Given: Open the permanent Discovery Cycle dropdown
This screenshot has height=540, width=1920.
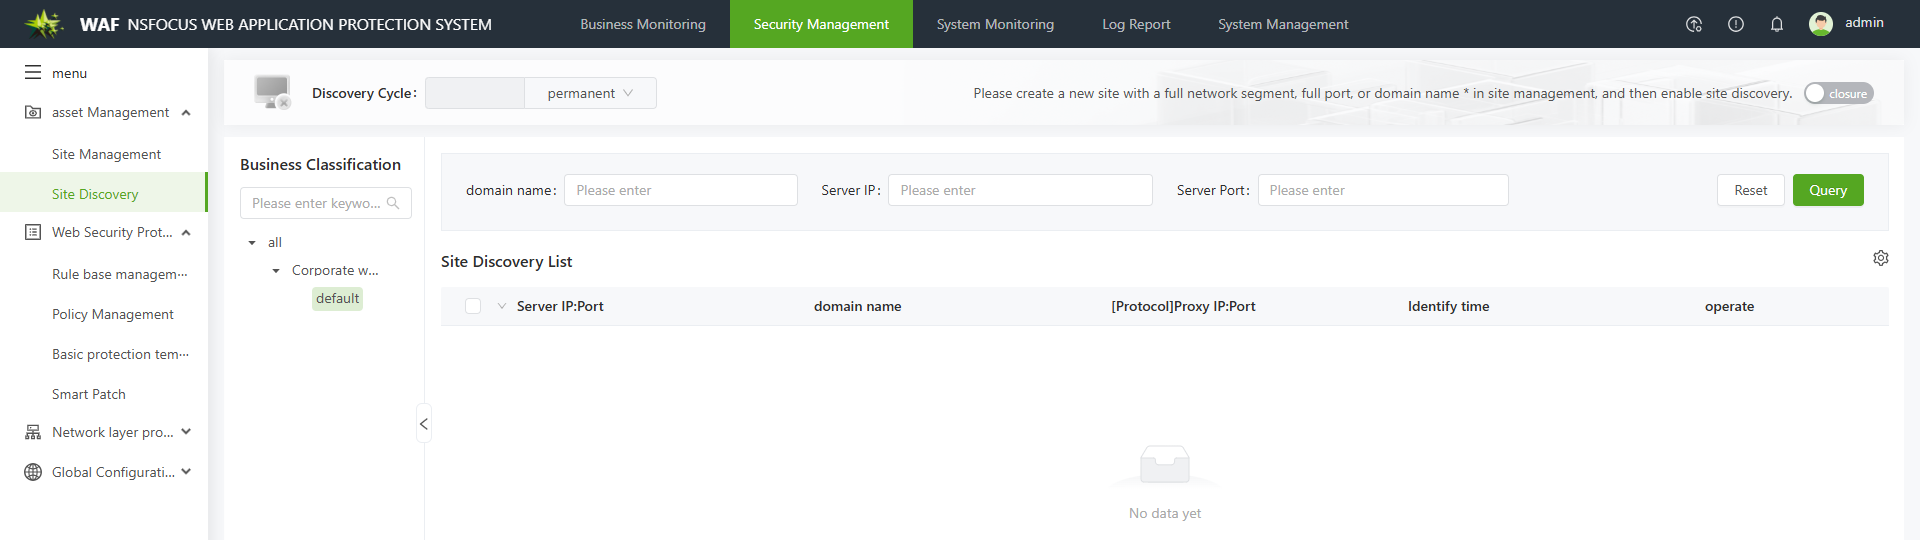Looking at the screenshot, I should pos(590,93).
